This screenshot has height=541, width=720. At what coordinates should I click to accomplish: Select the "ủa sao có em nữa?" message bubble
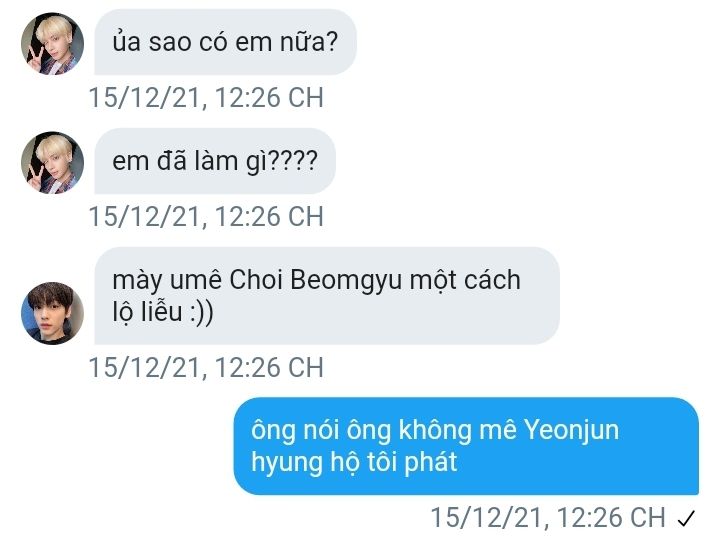tap(225, 42)
